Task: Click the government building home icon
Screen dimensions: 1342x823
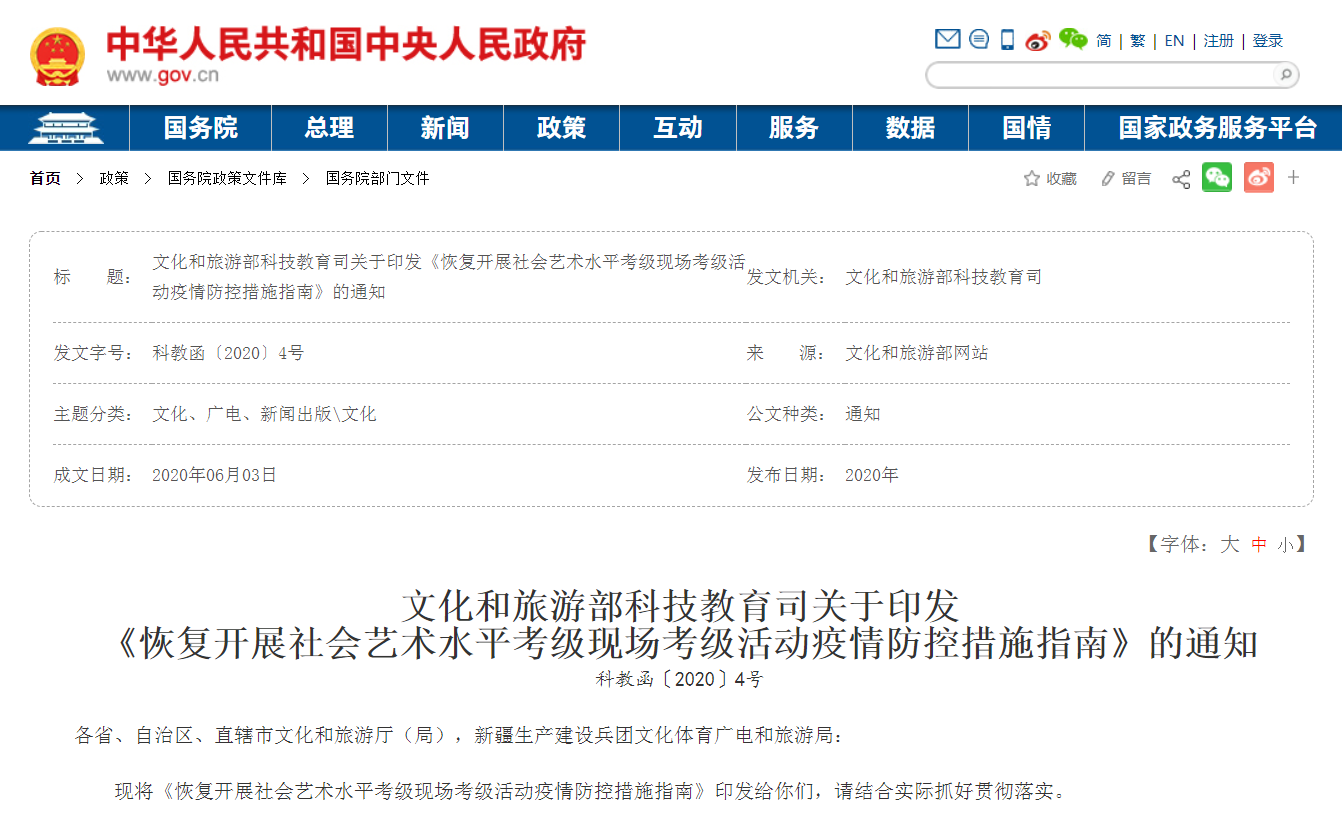Action: (65, 128)
